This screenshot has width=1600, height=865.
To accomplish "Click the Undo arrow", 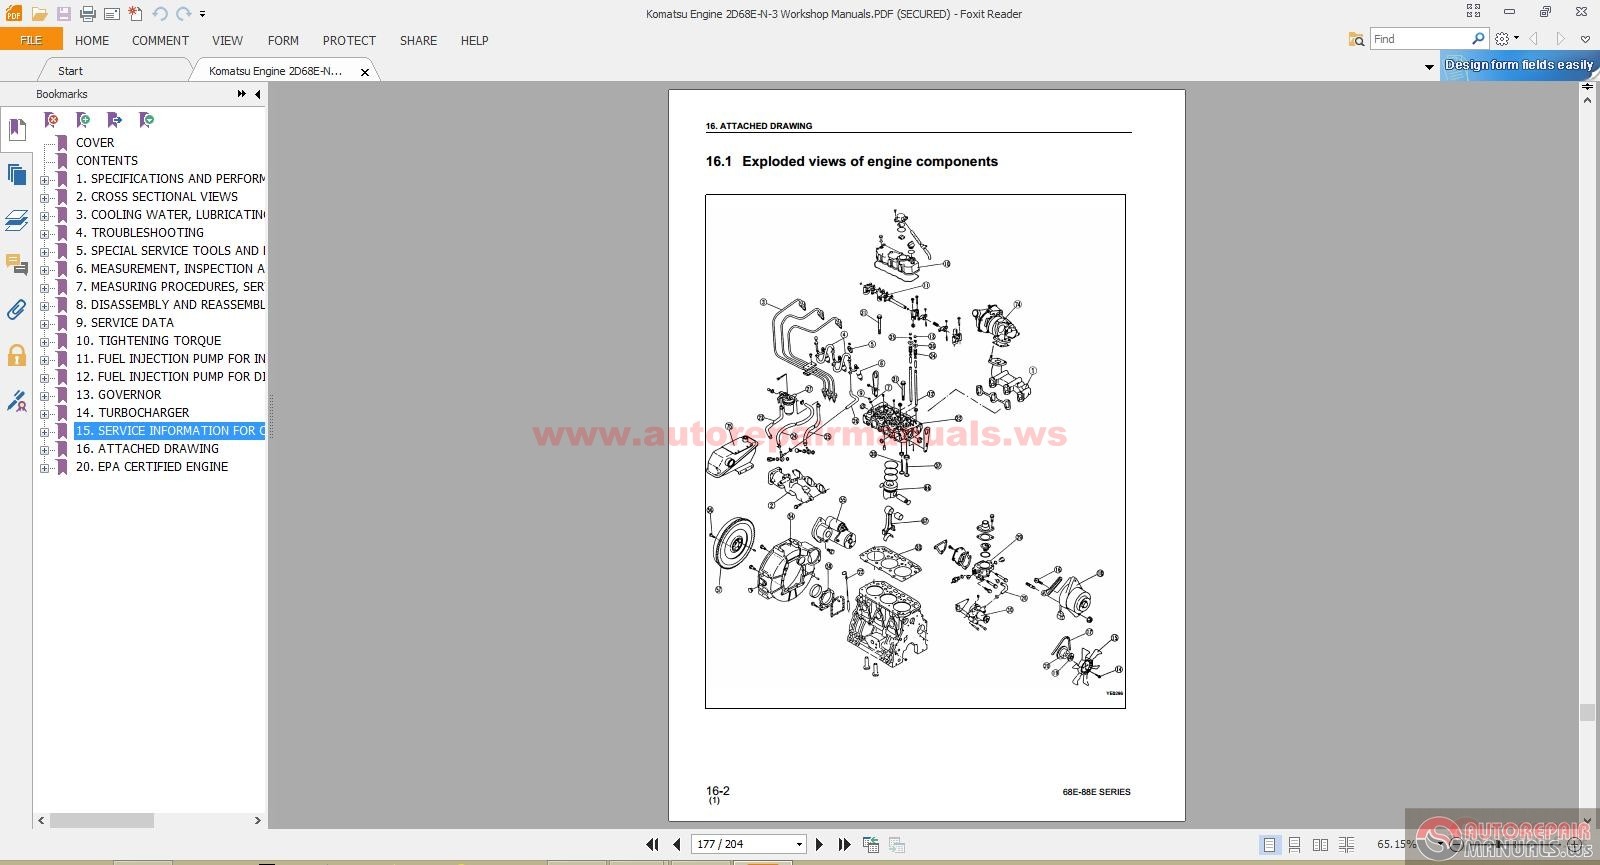I will (160, 14).
